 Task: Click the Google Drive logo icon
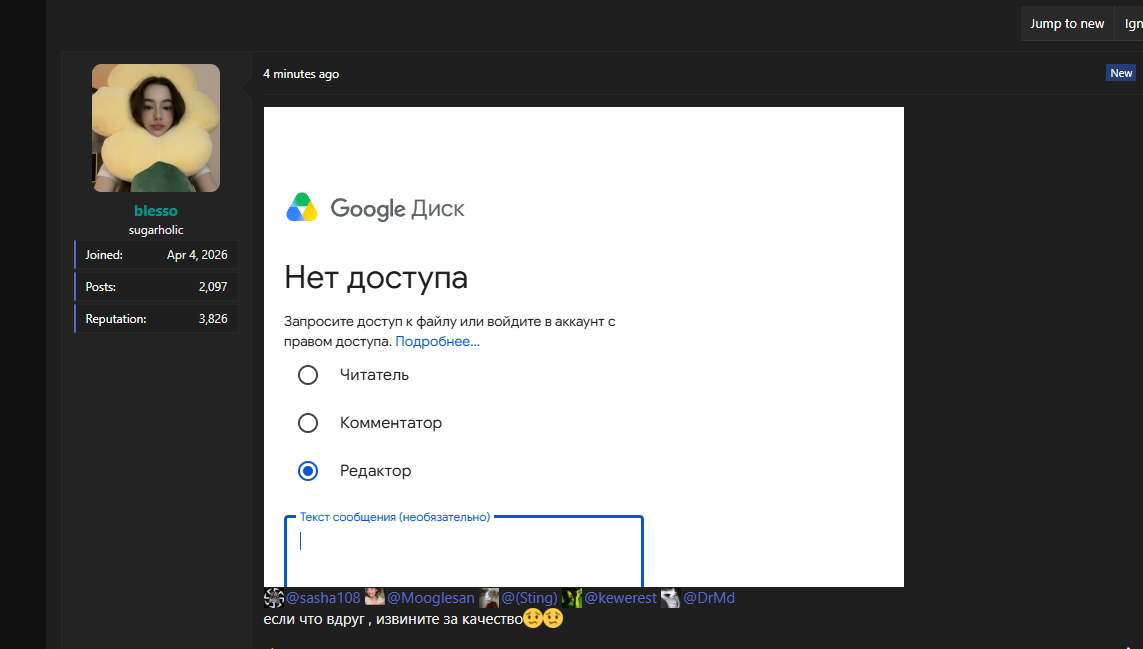(x=302, y=208)
